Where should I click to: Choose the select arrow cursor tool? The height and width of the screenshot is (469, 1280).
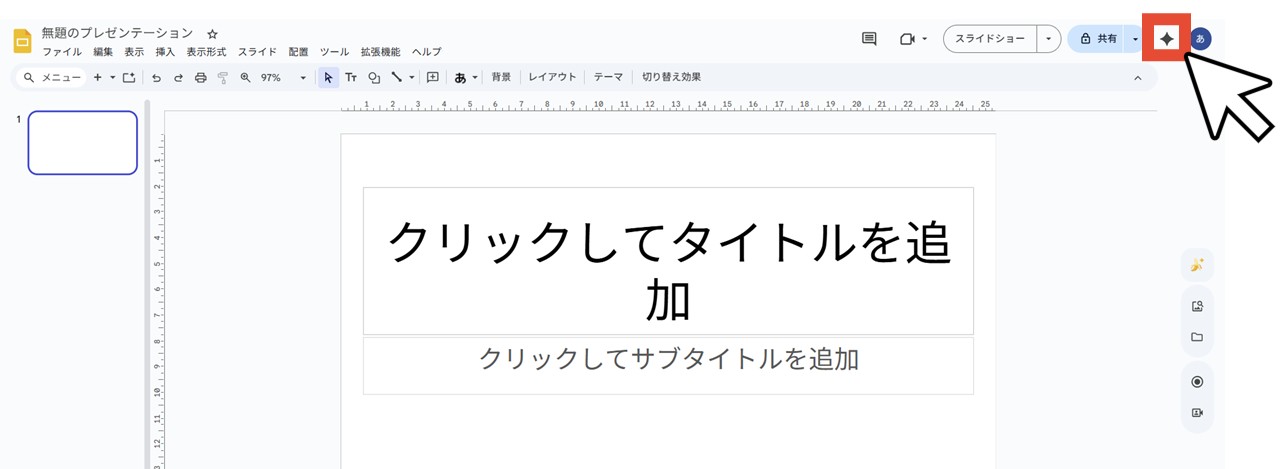click(329, 77)
